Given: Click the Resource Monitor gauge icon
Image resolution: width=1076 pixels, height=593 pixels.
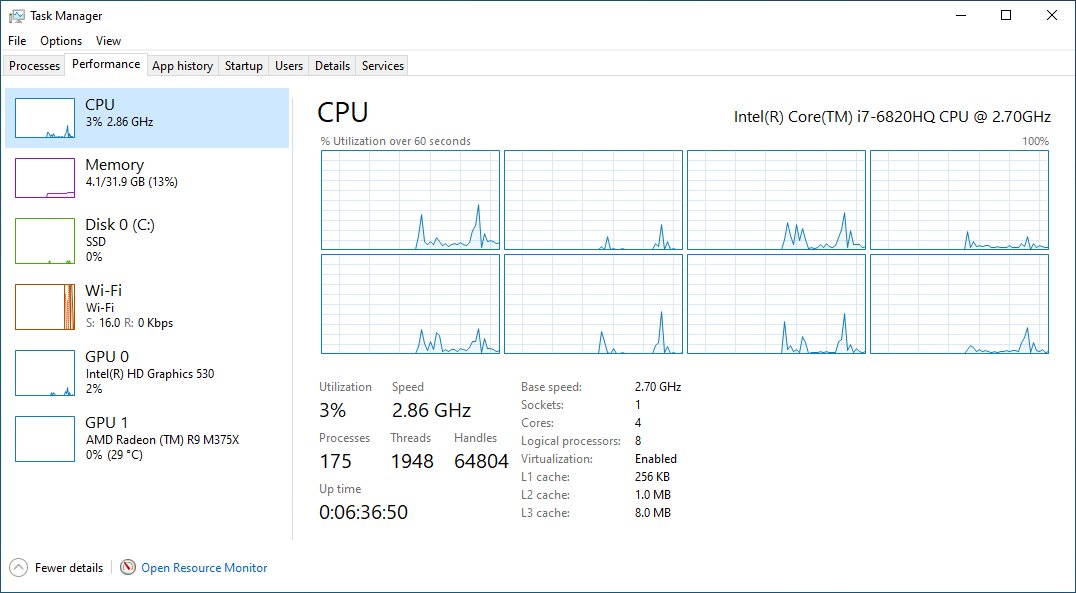Looking at the screenshot, I should pos(127,567).
